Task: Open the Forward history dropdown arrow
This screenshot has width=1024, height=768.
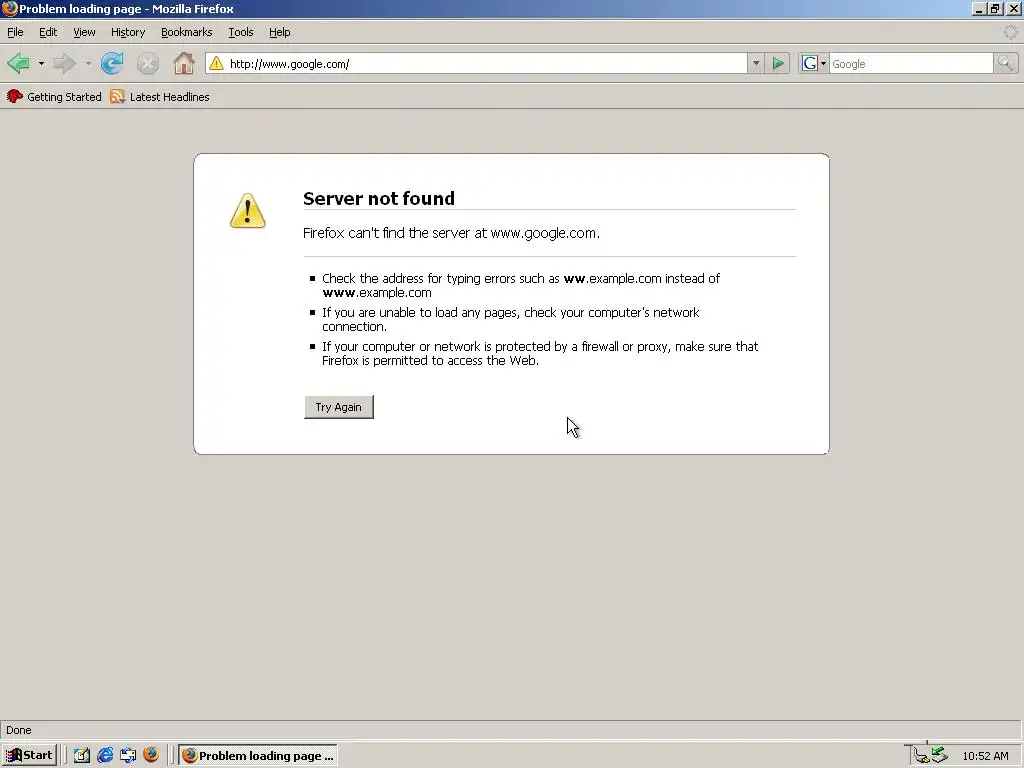Action: [x=88, y=63]
